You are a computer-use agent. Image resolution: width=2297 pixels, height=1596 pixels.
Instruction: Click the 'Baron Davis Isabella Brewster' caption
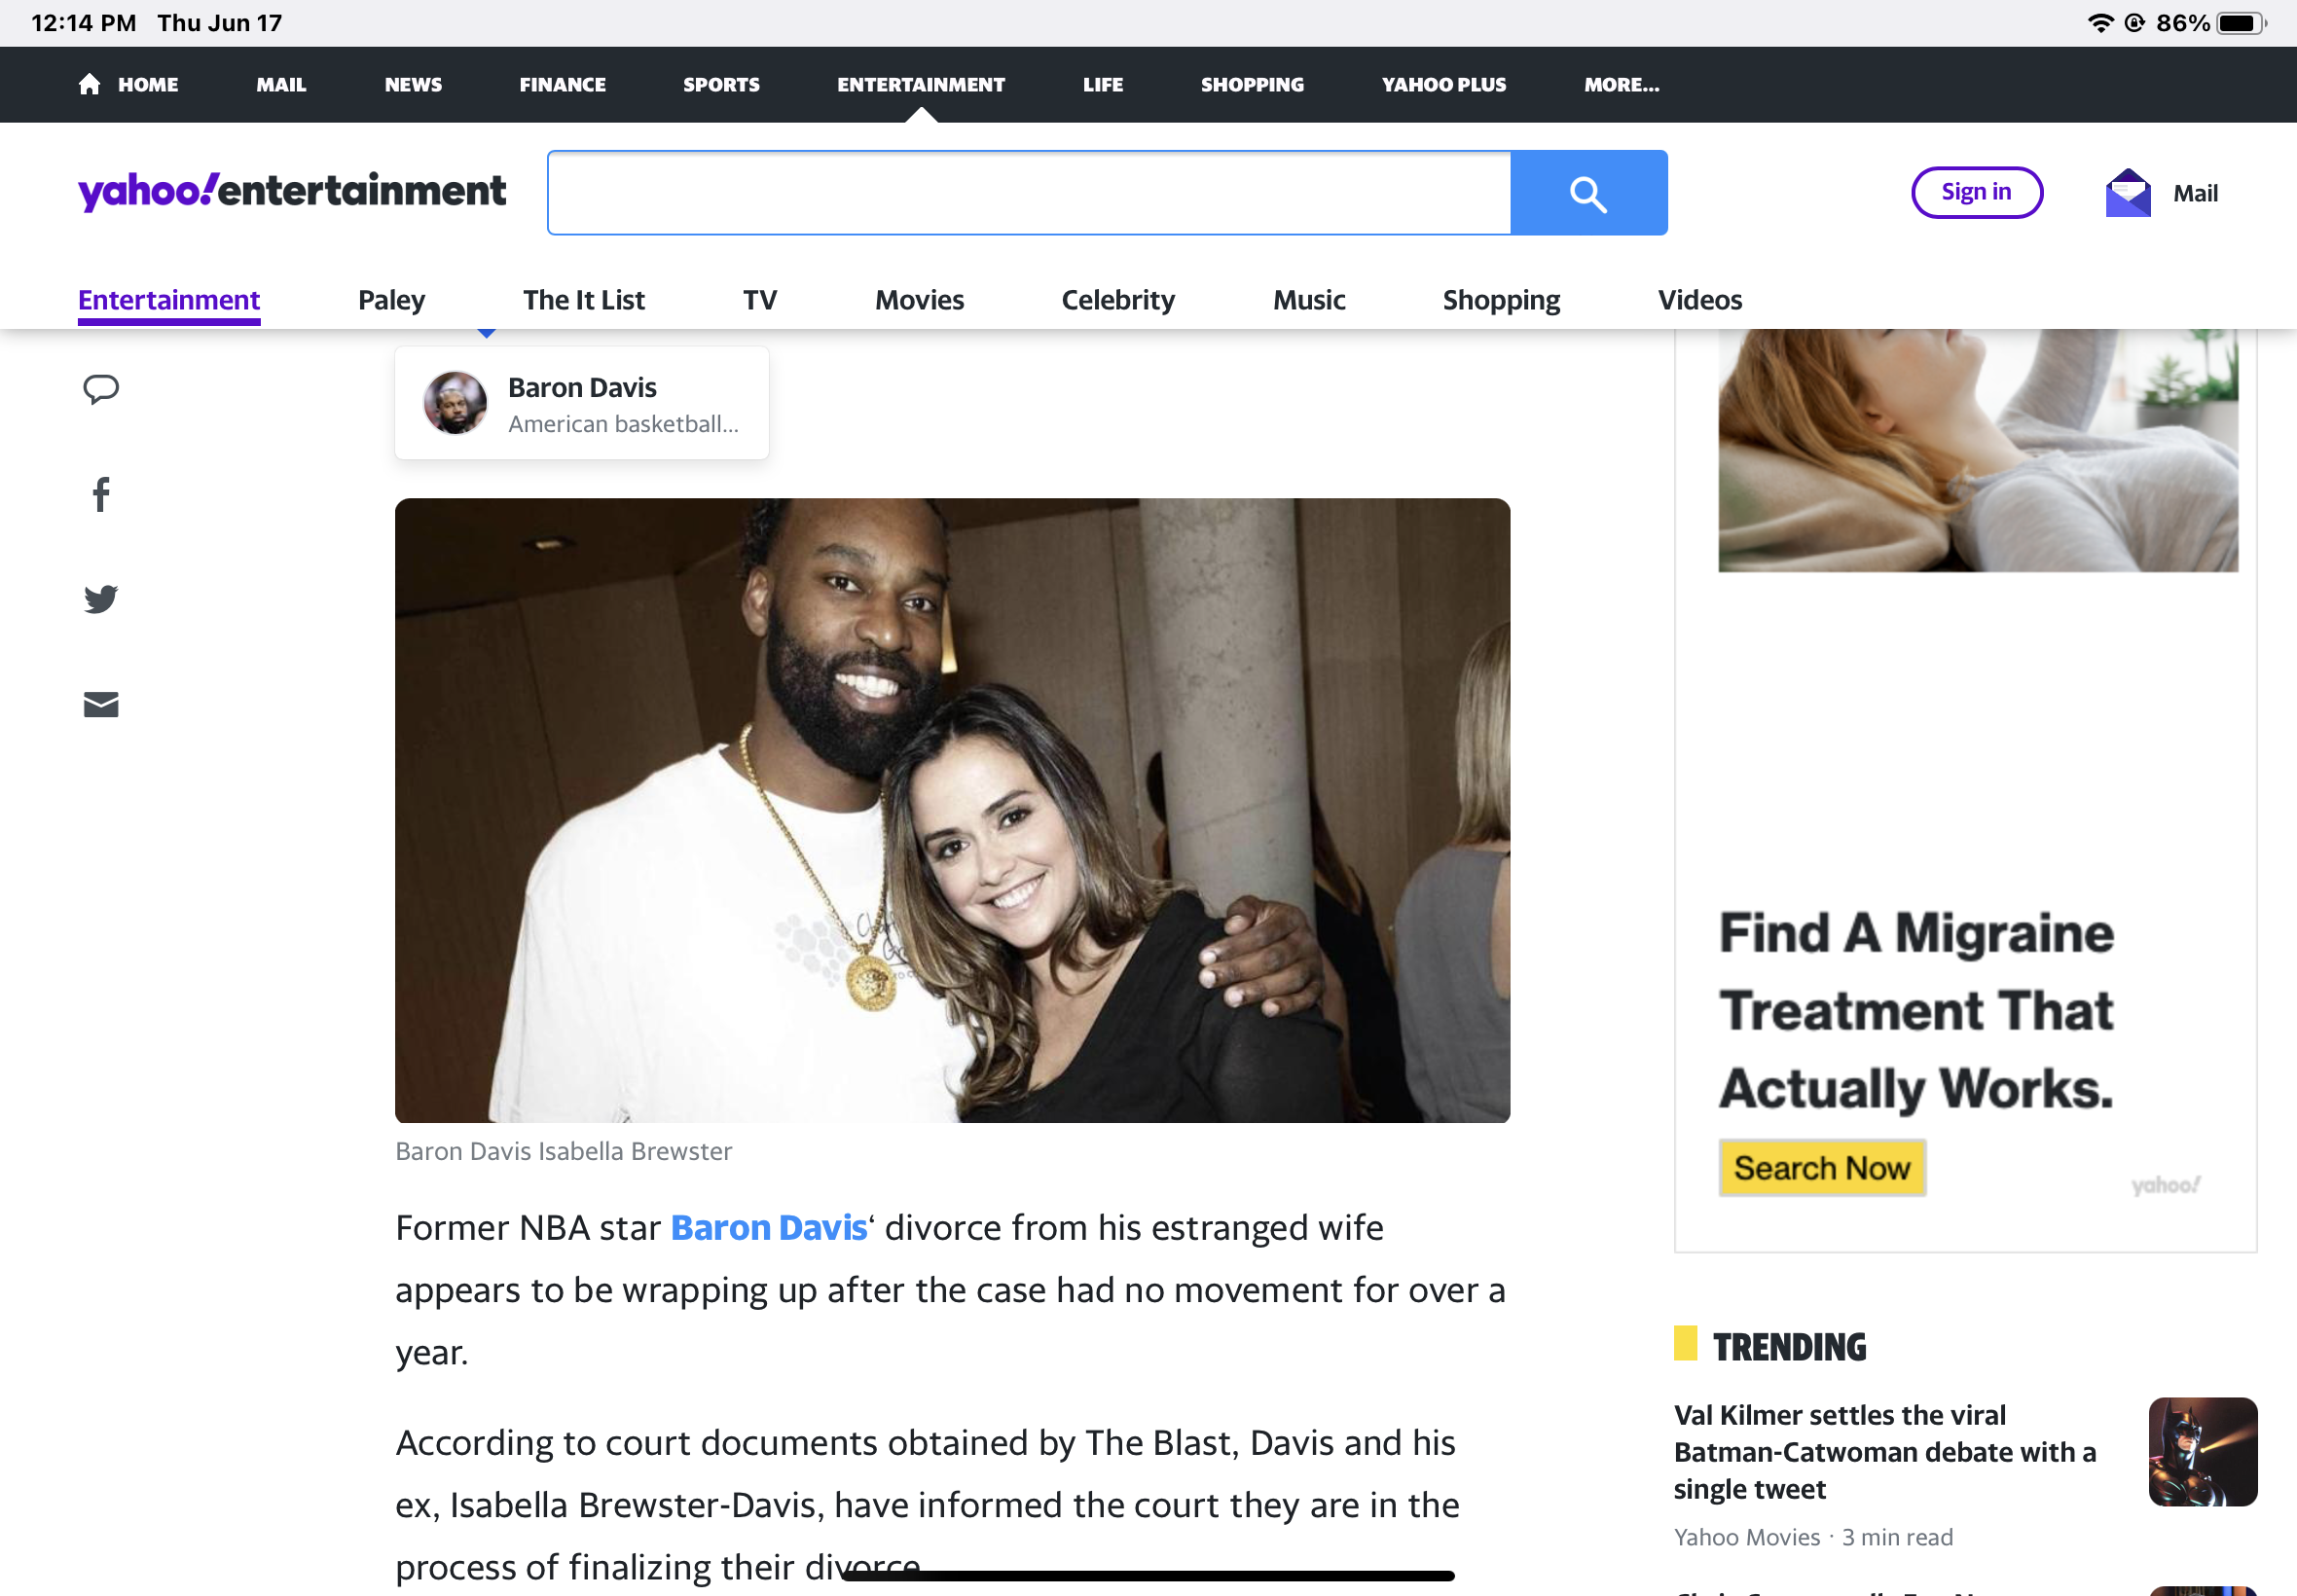pyautogui.click(x=563, y=1151)
